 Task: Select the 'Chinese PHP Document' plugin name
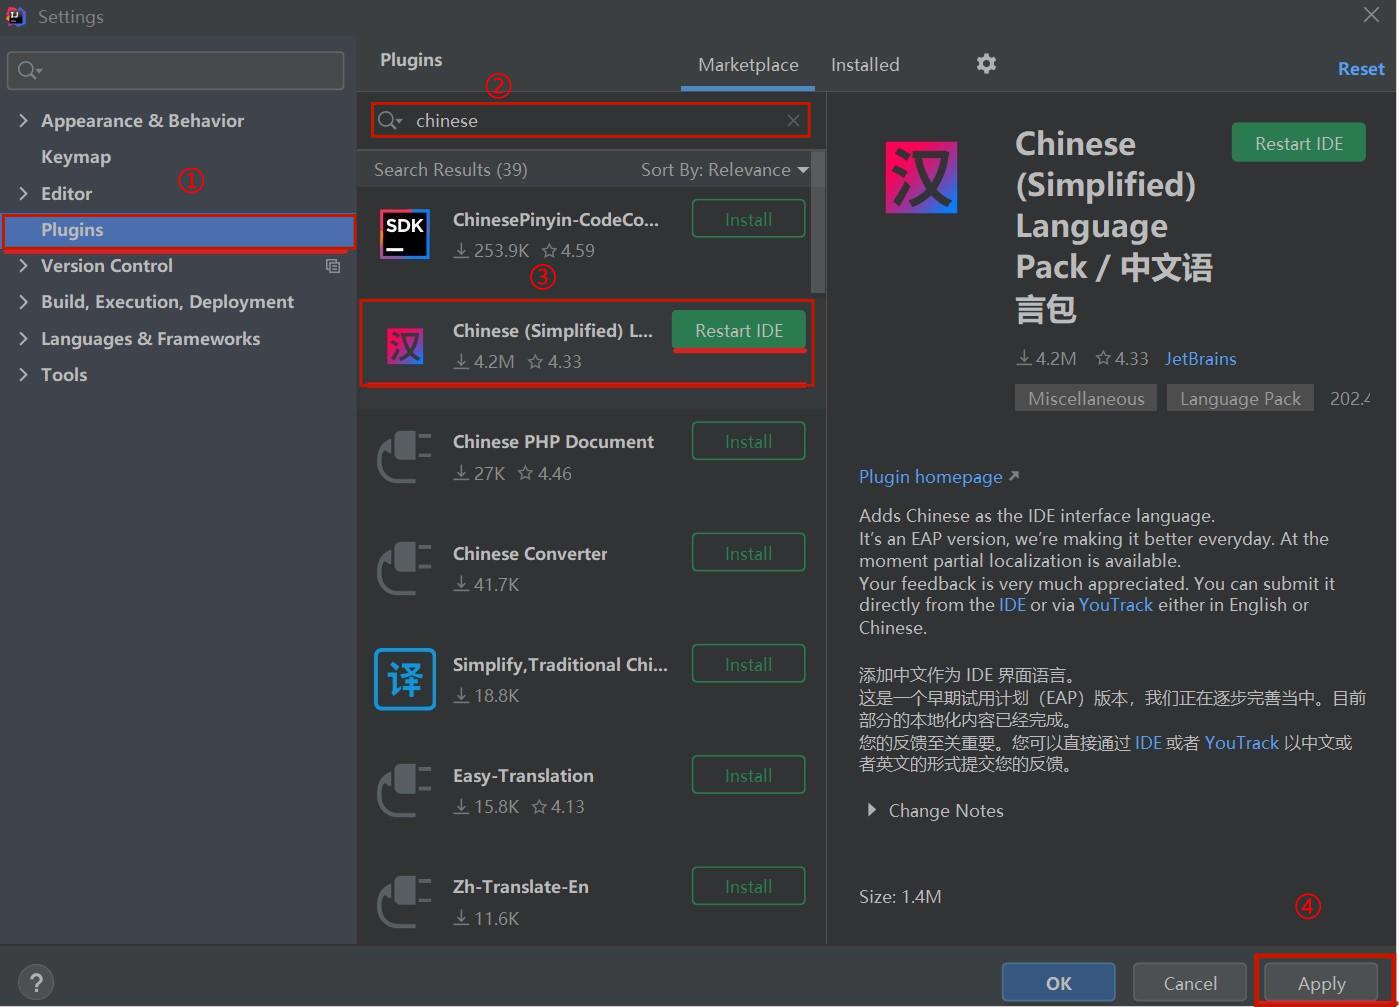[x=553, y=442]
